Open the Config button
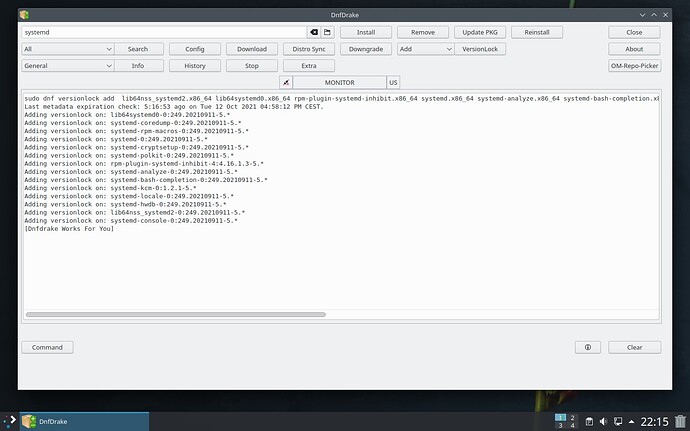690x431 pixels. tap(195, 49)
